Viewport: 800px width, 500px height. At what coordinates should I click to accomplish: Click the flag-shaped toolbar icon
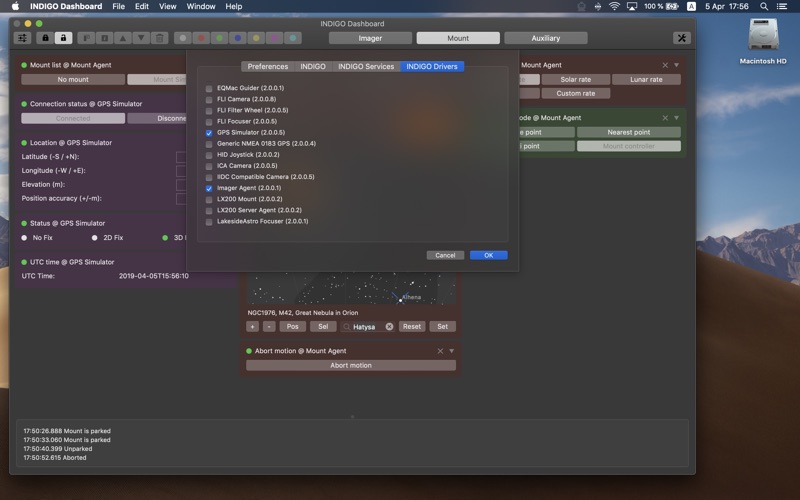point(86,38)
